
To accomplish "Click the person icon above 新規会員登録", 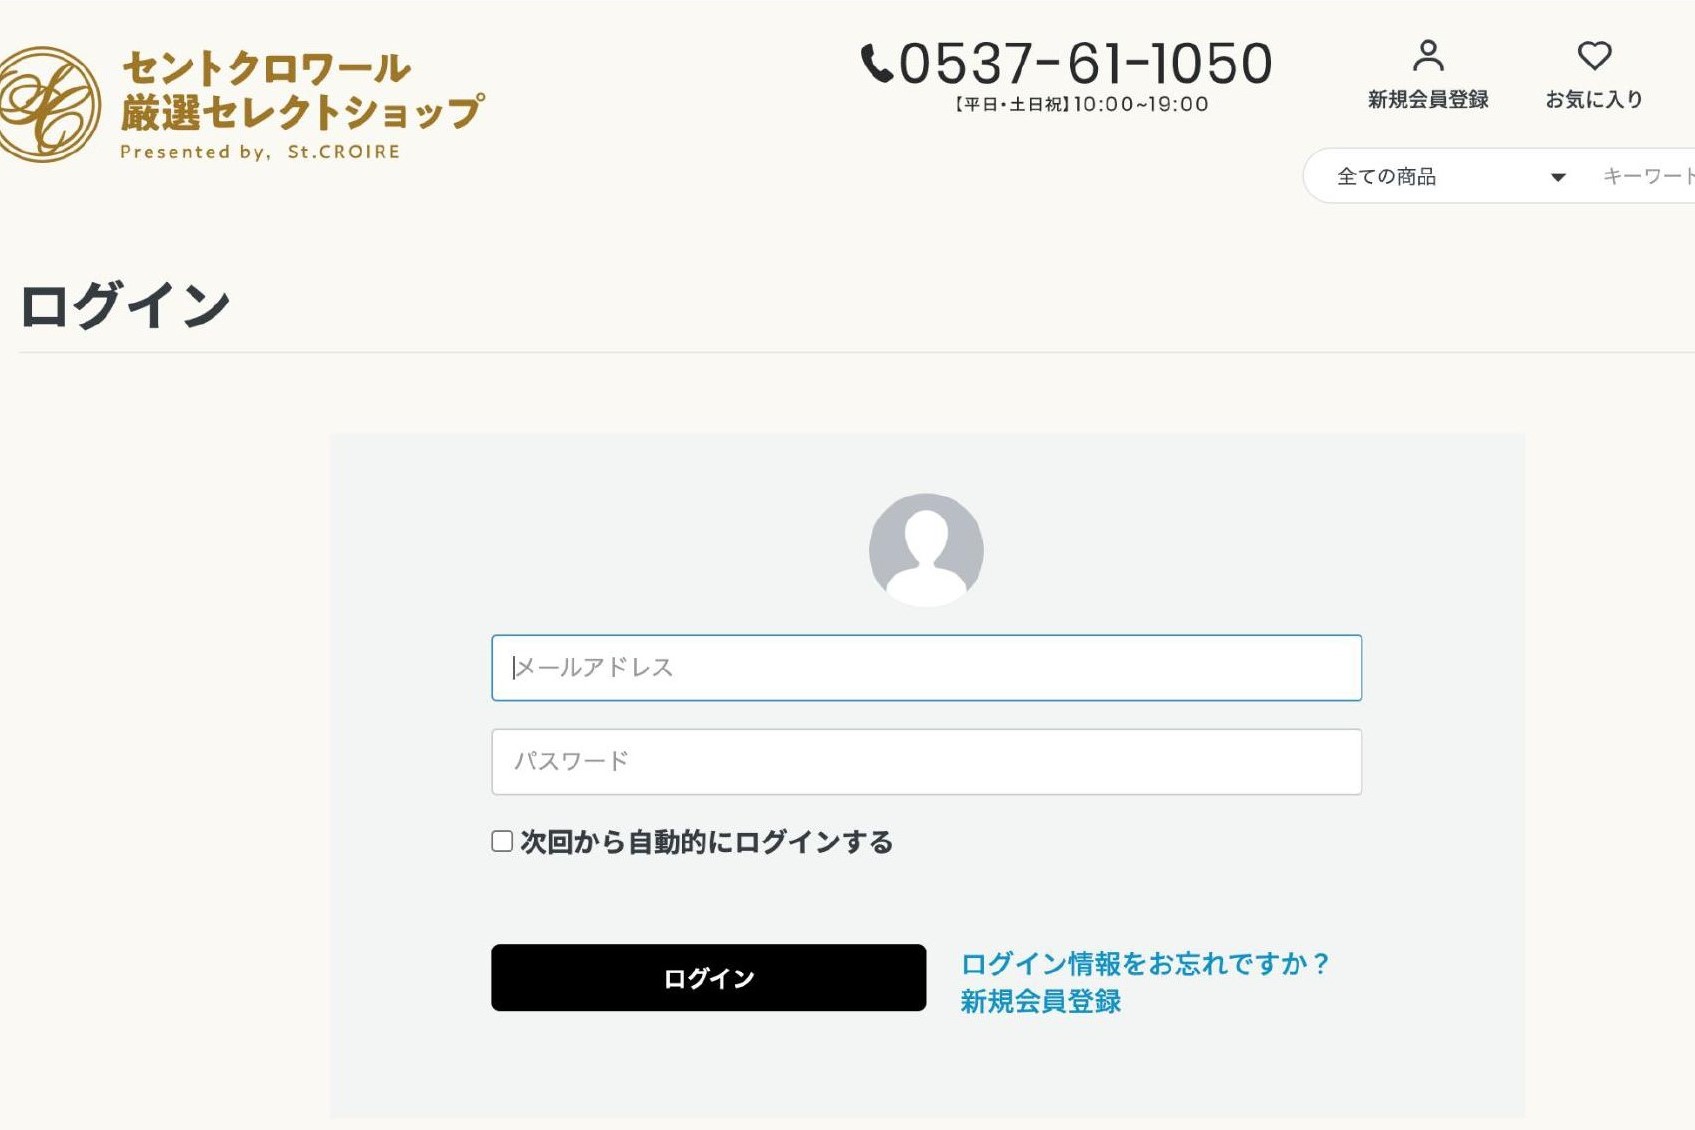I will [x=1428, y=56].
